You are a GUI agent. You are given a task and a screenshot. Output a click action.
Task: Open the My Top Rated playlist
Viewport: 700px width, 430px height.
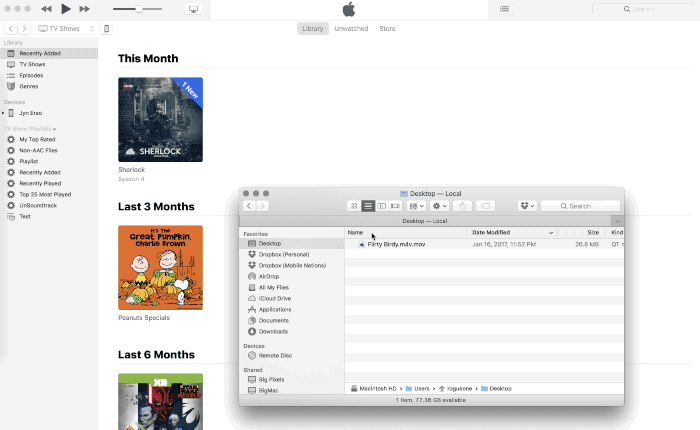pyautogui.click(x=49, y=139)
